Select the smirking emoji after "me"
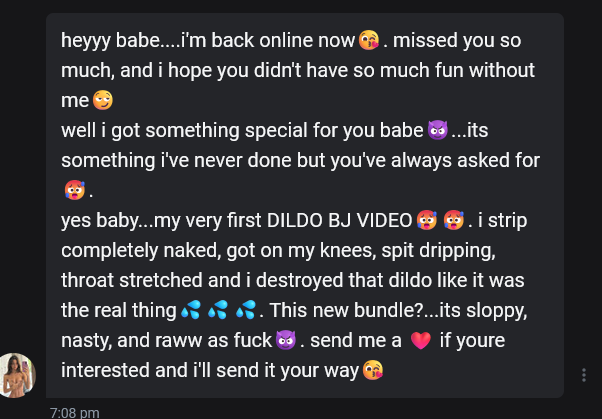 (x=103, y=100)
